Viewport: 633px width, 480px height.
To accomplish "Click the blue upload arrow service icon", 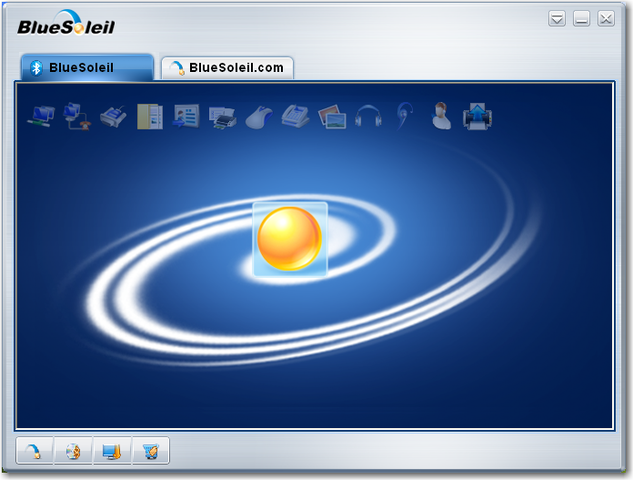I will [477, 116].
